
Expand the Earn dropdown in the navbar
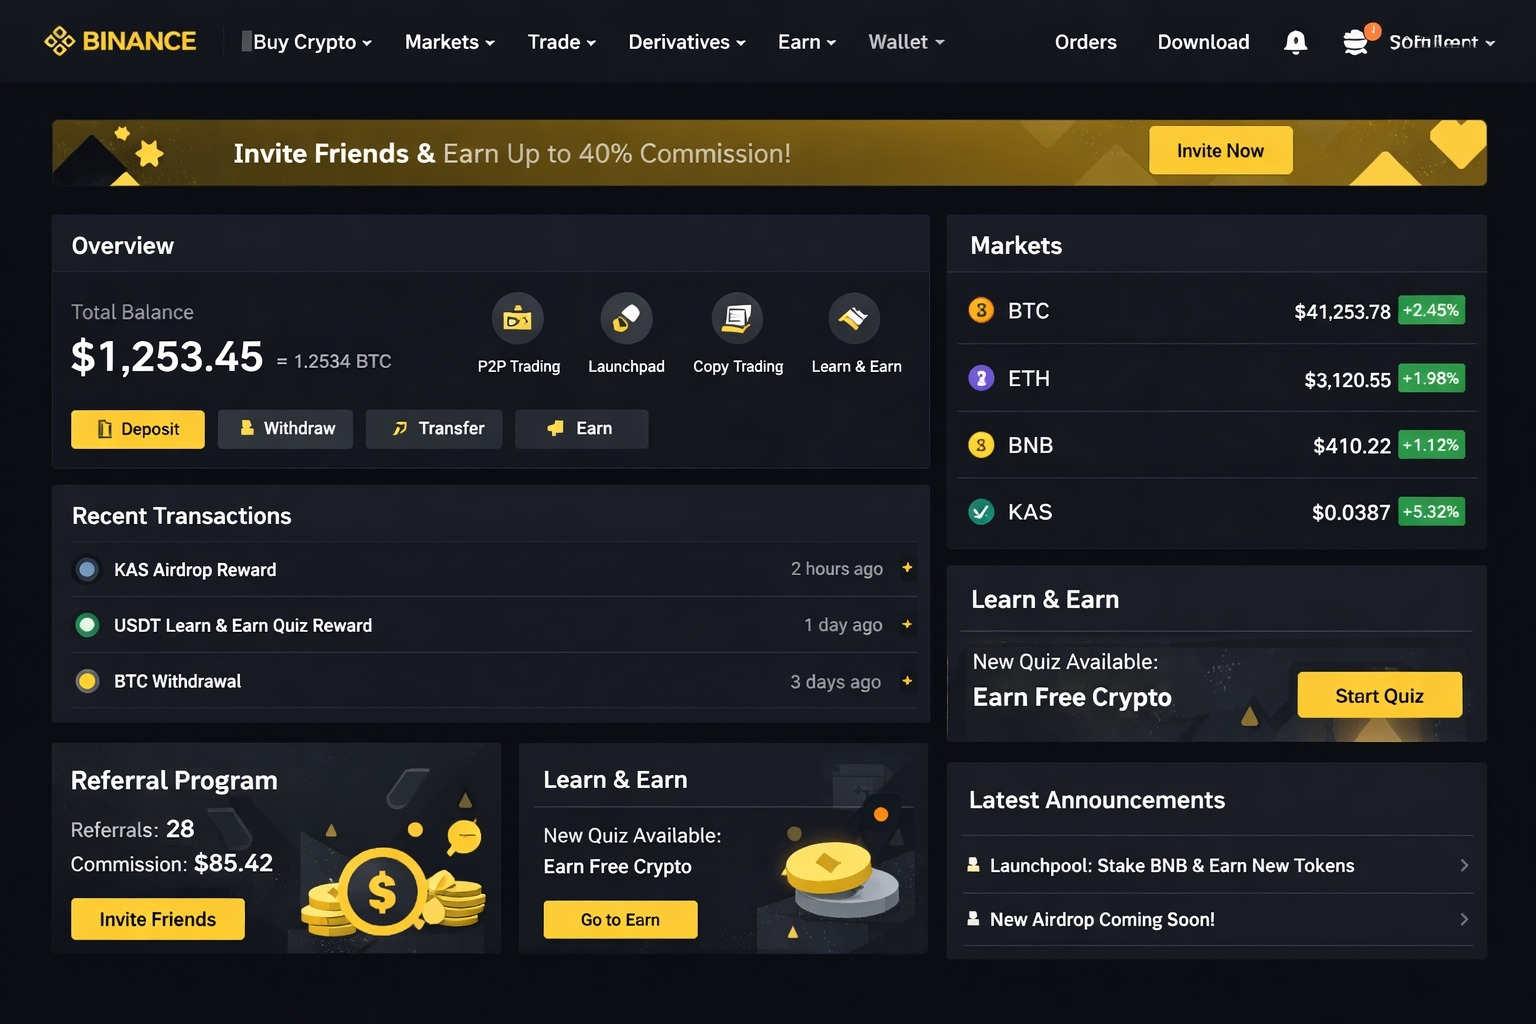(807, 42)
